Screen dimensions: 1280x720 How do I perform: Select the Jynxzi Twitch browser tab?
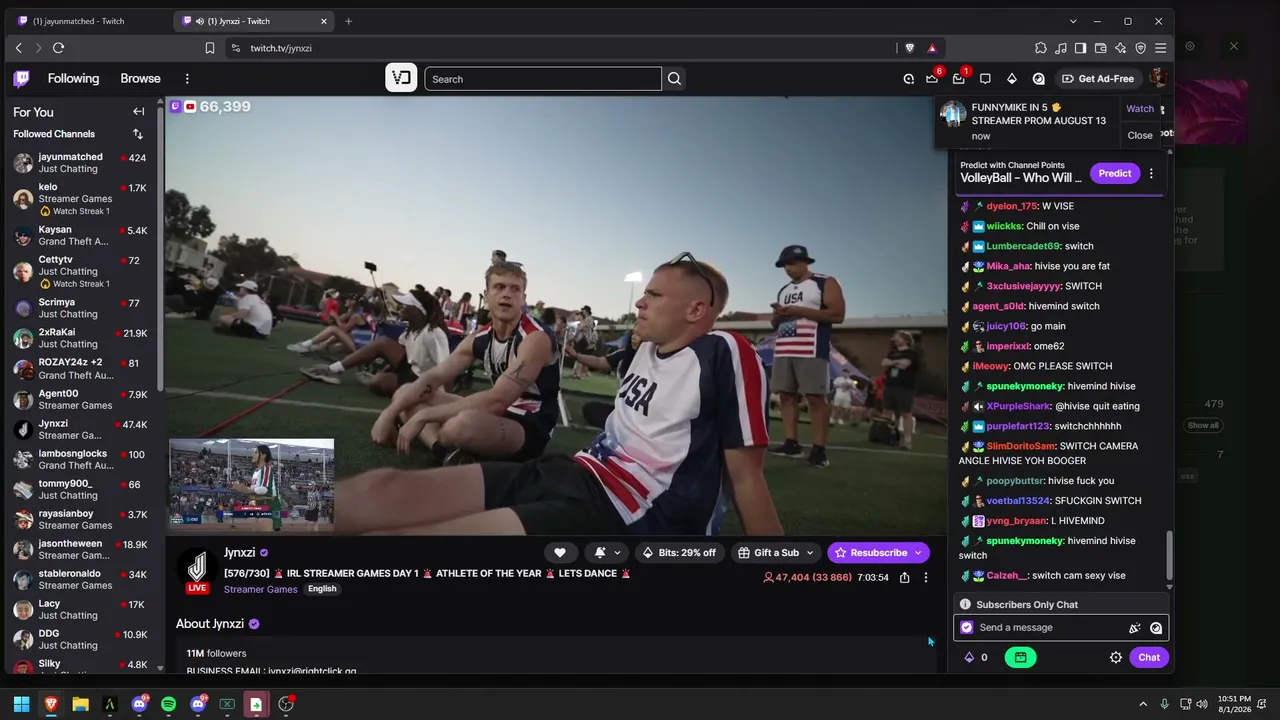255,21
